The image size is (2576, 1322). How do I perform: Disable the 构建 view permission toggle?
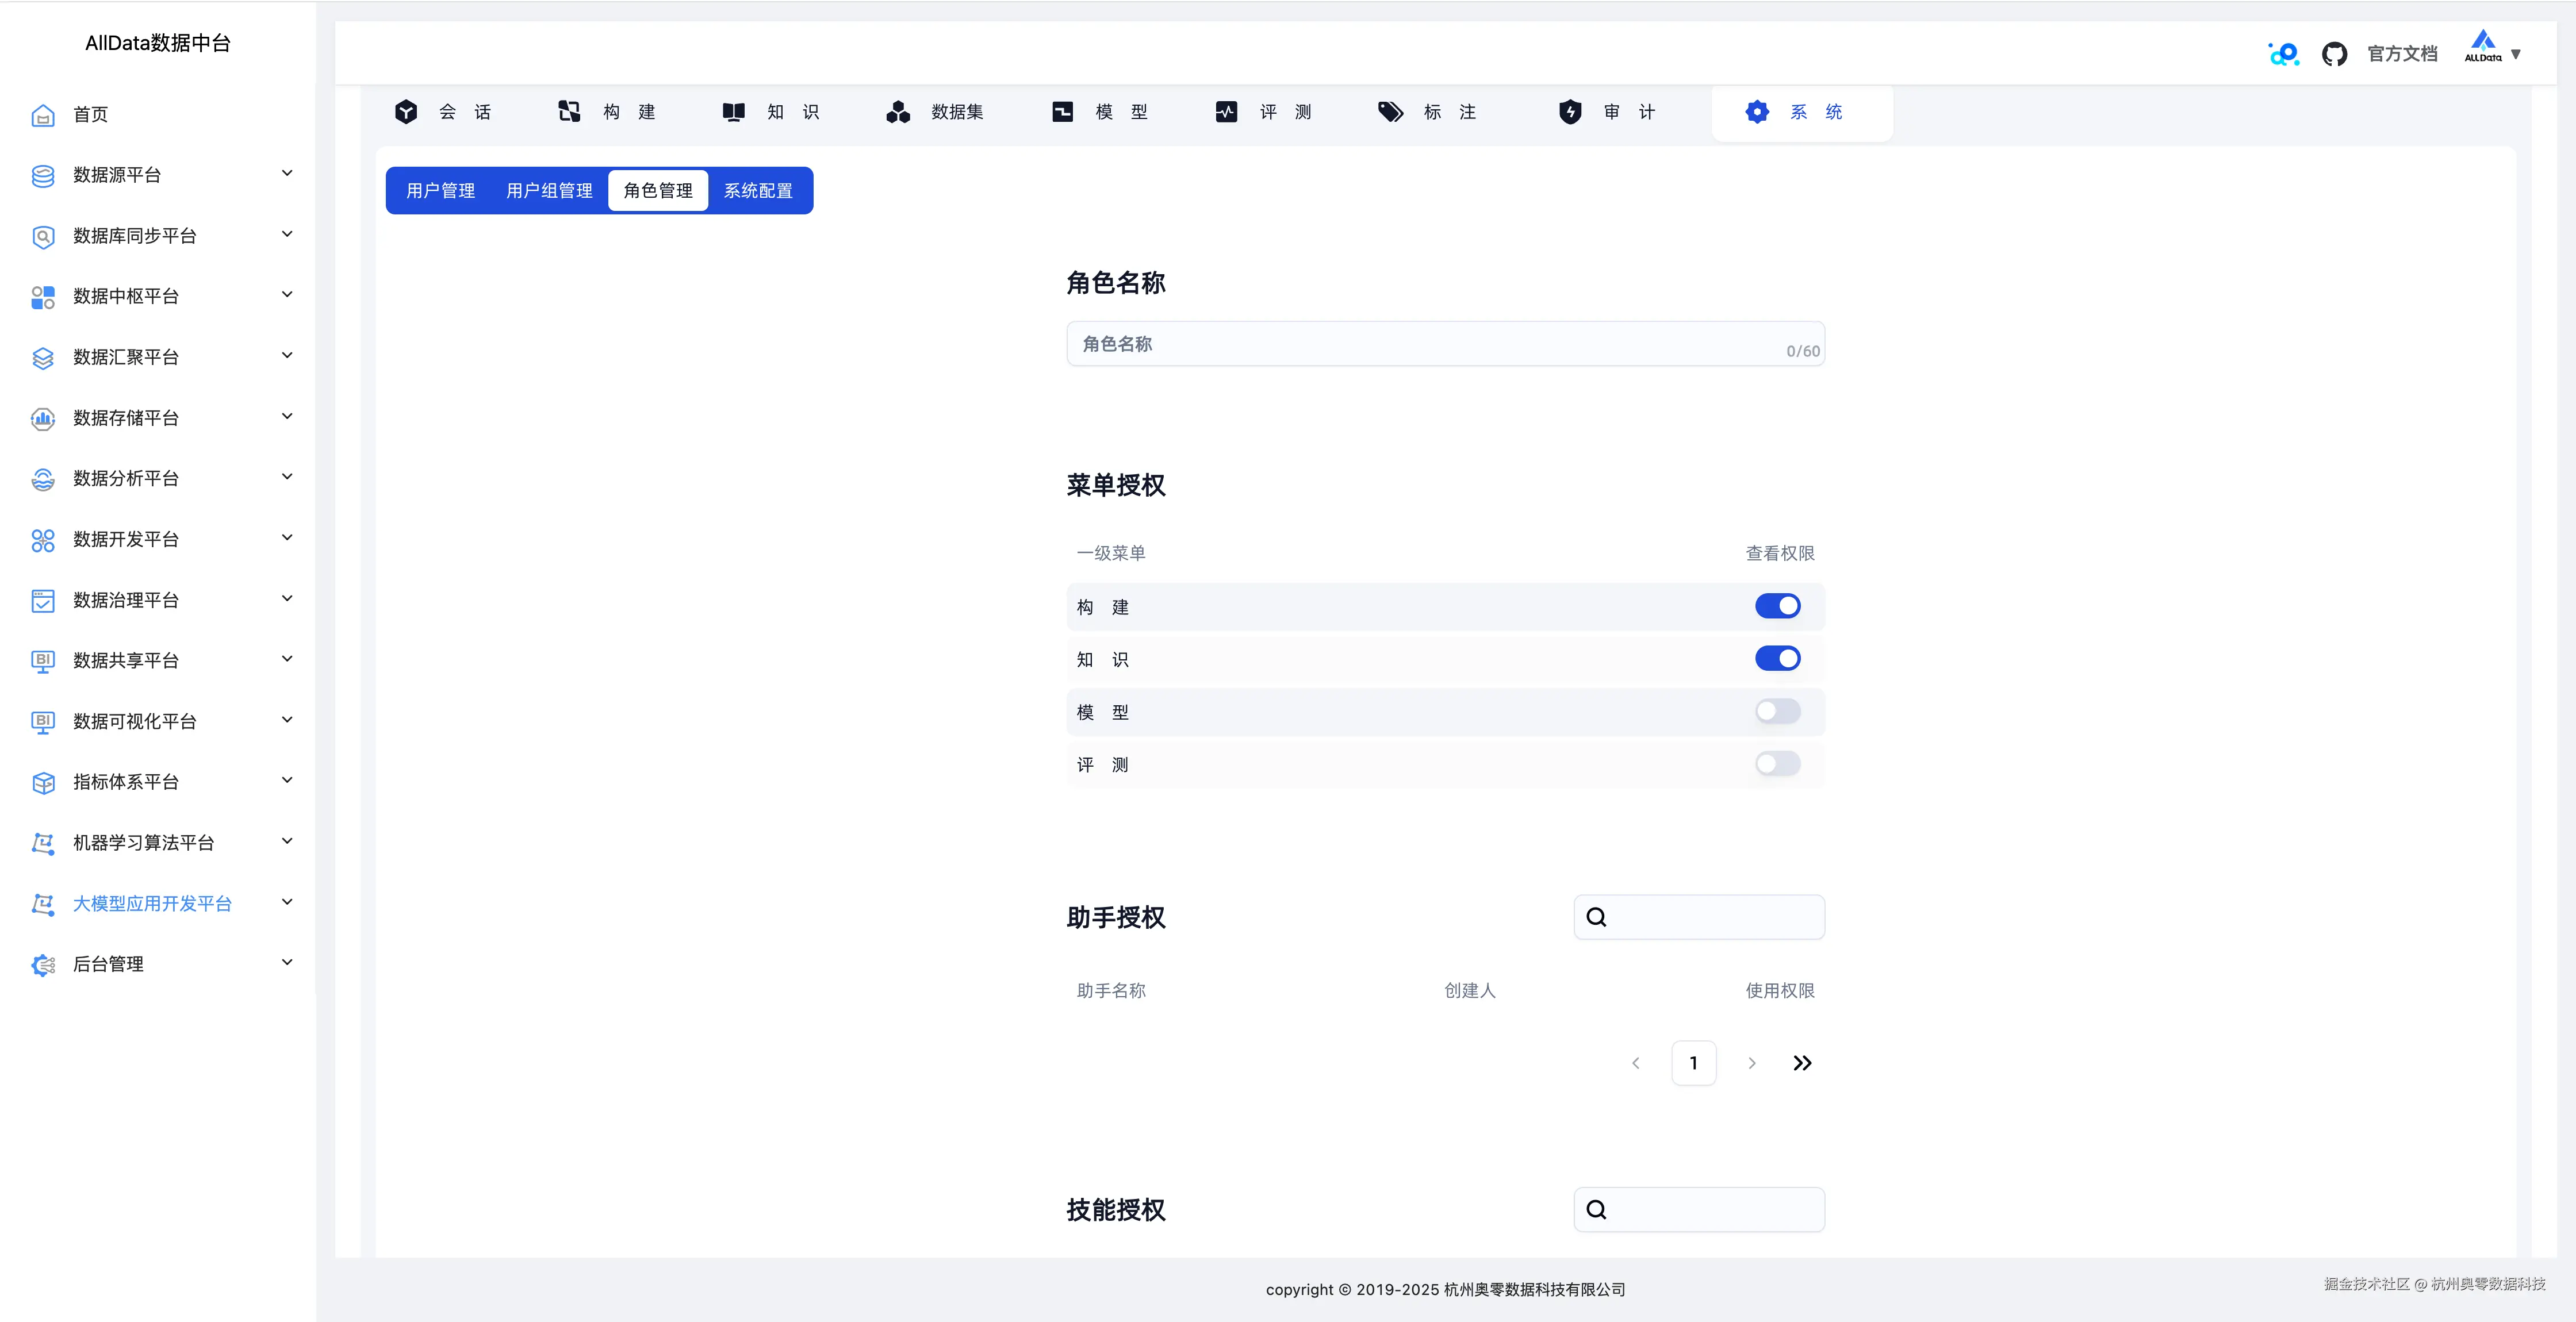[1777, 606]
